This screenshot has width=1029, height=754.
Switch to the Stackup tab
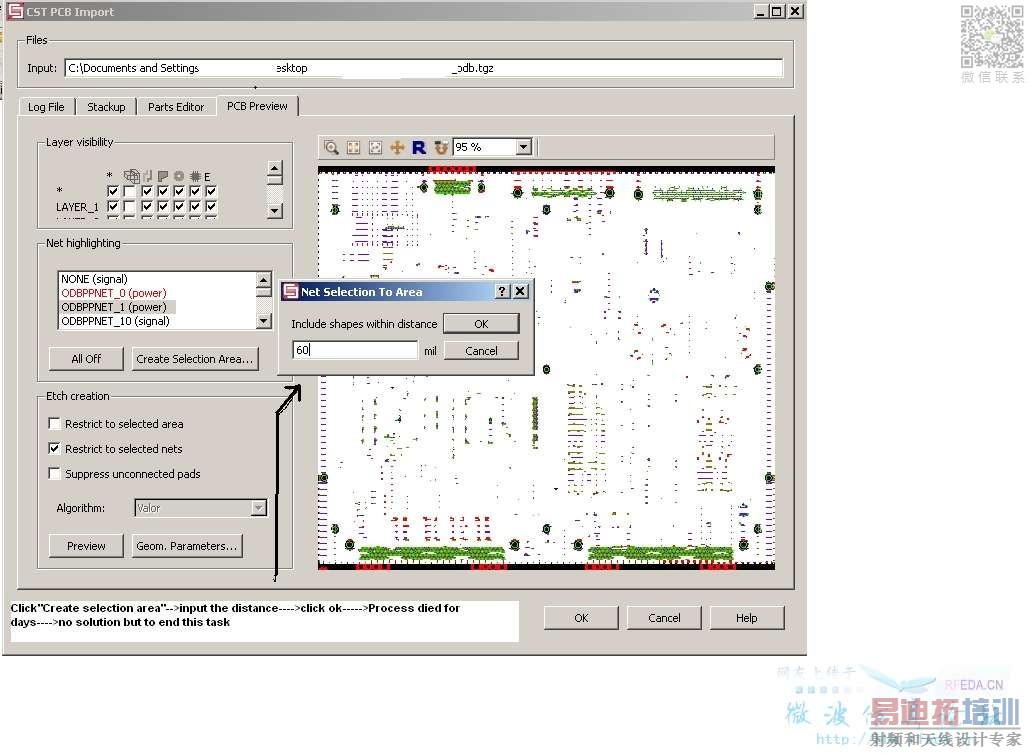(x=106, y=107)
